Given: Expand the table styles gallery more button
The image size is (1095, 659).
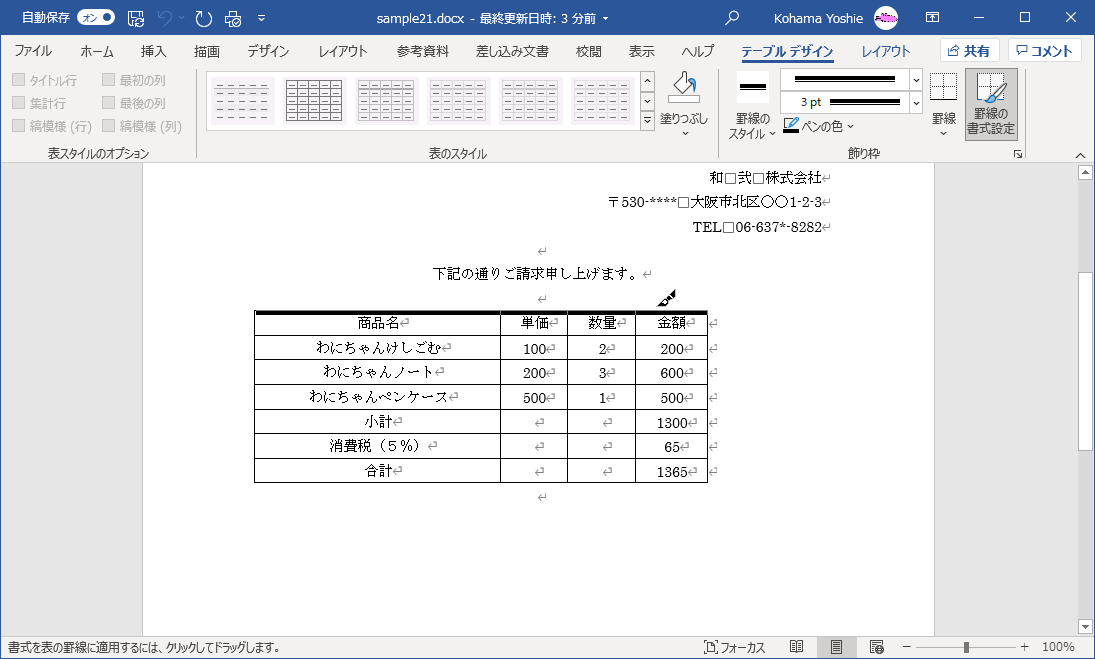Looking at the screenshot, I should (x=647, y=121).
